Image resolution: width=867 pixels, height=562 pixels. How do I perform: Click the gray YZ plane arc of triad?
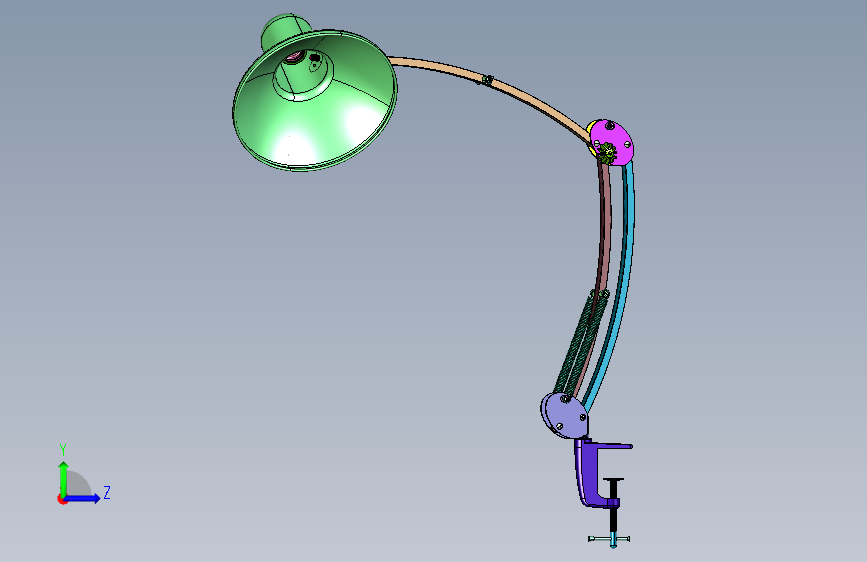[79, 483]
